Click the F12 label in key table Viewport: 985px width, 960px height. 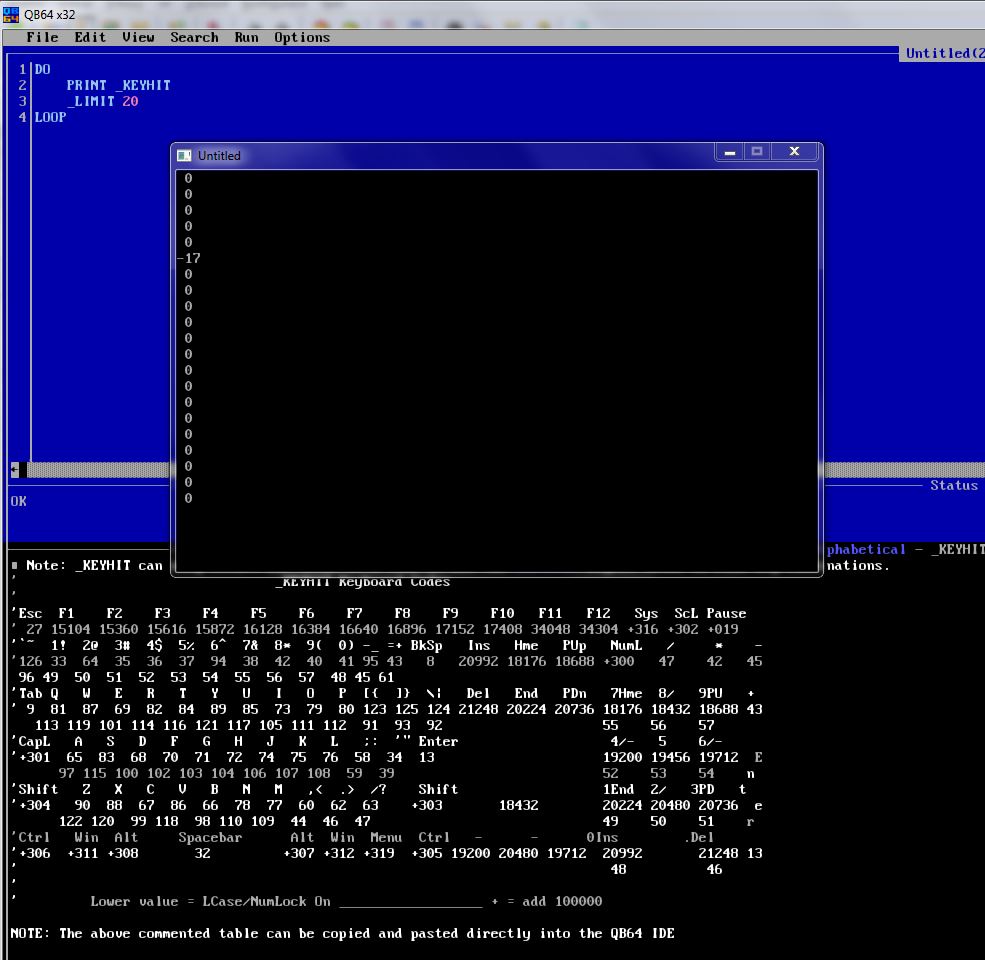point(598,613)
